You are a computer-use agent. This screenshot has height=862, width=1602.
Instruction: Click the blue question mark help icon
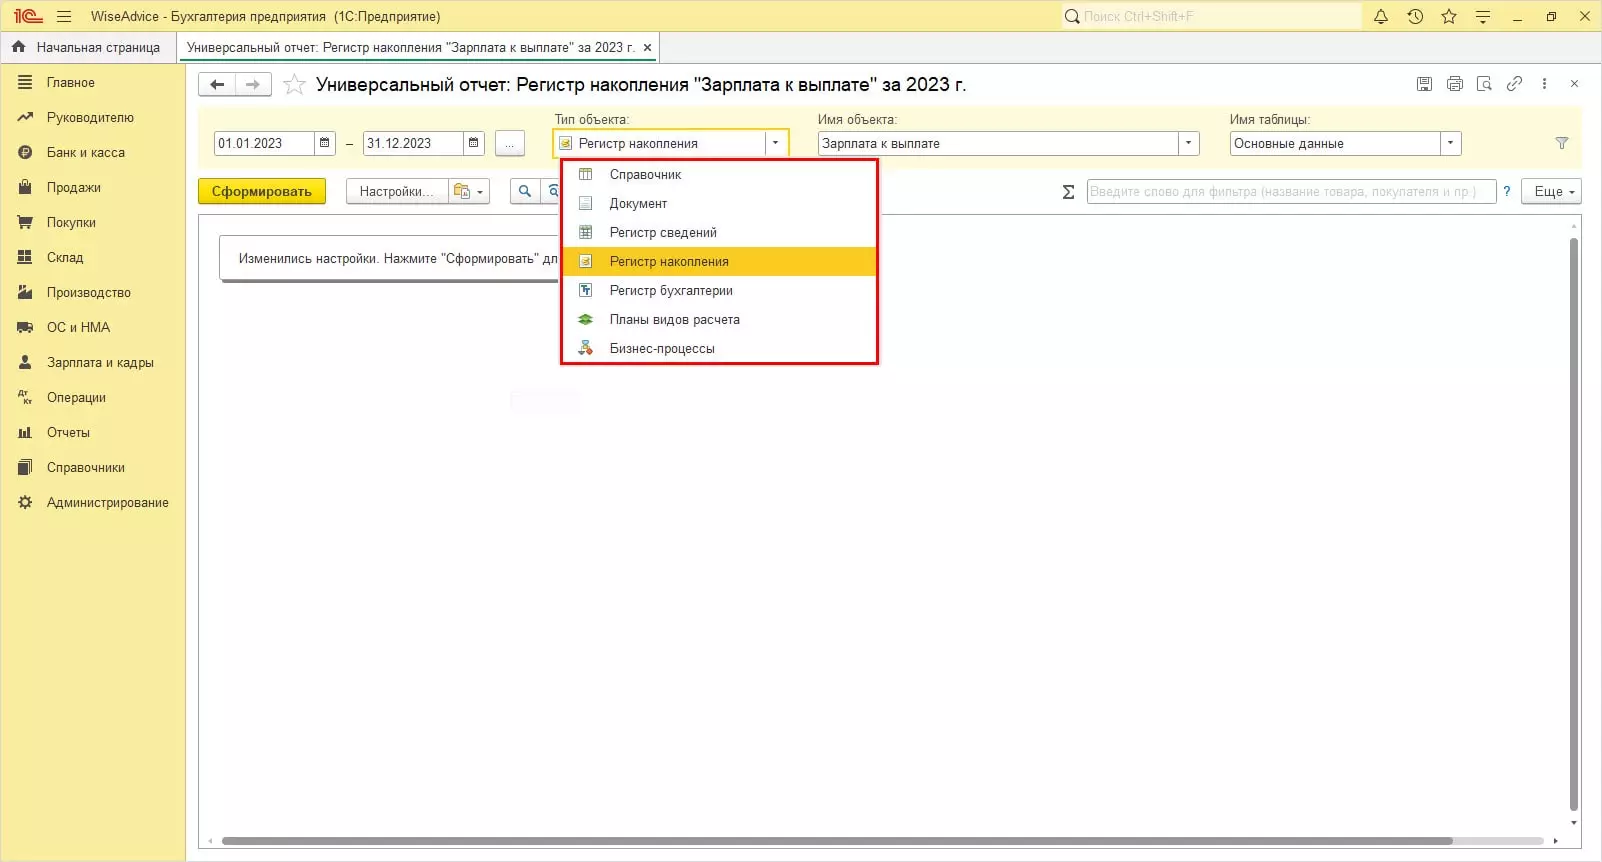(x=1507, y=191)
